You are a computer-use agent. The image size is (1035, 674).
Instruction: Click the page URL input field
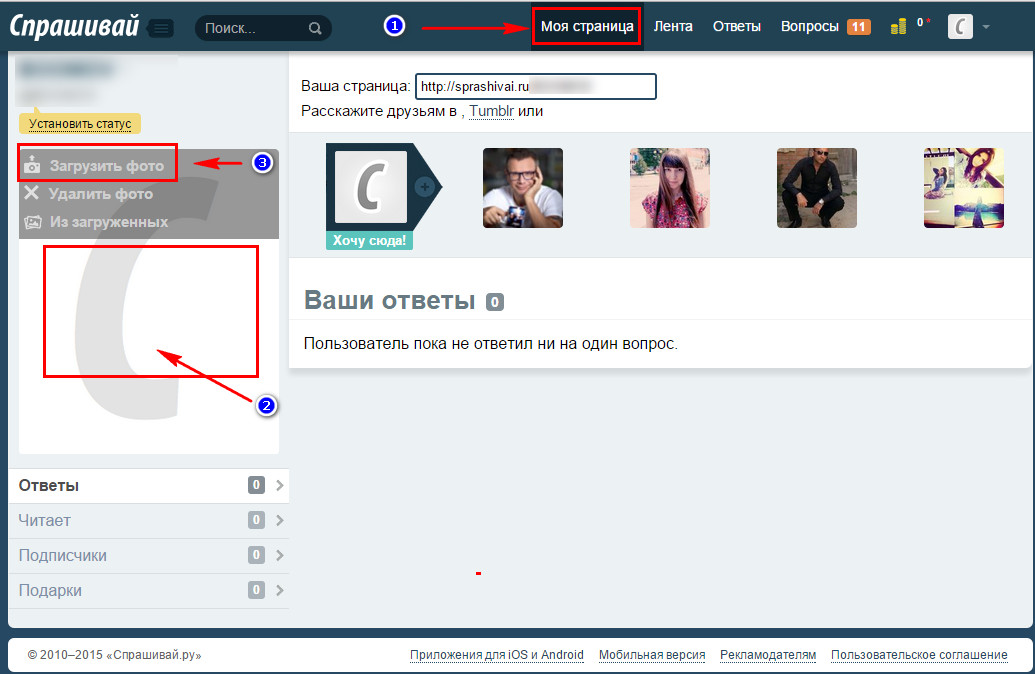[x=536, y=87]
